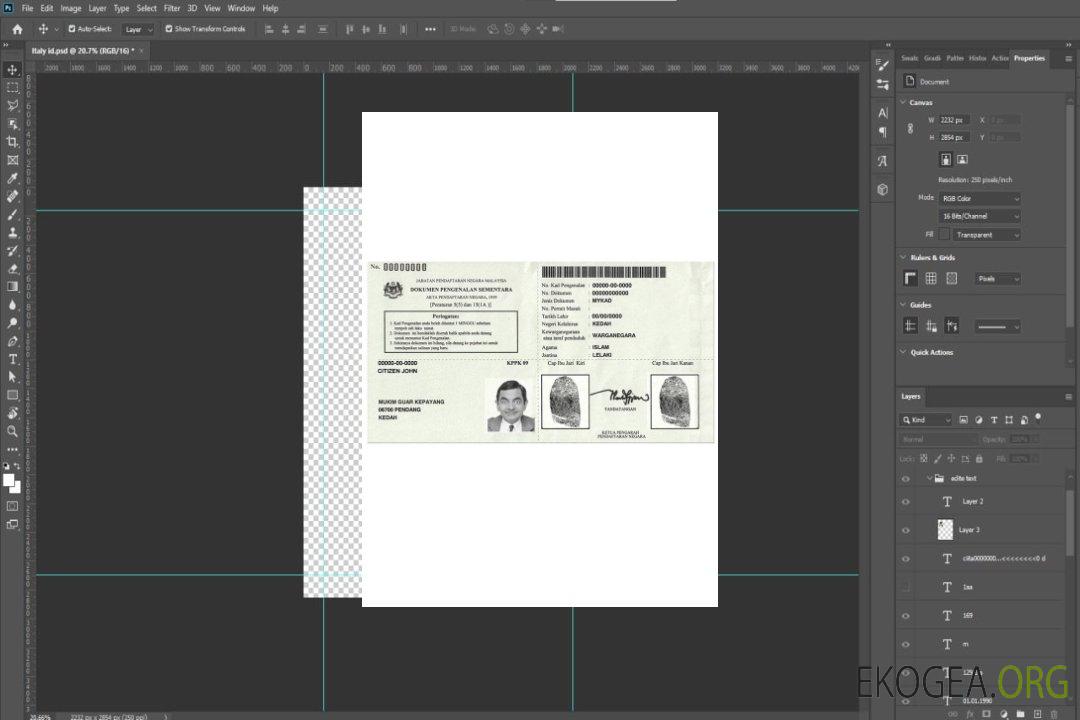1080x720 pixels.
Task: Select the Zoom tool
Action: tap(12, 431)
